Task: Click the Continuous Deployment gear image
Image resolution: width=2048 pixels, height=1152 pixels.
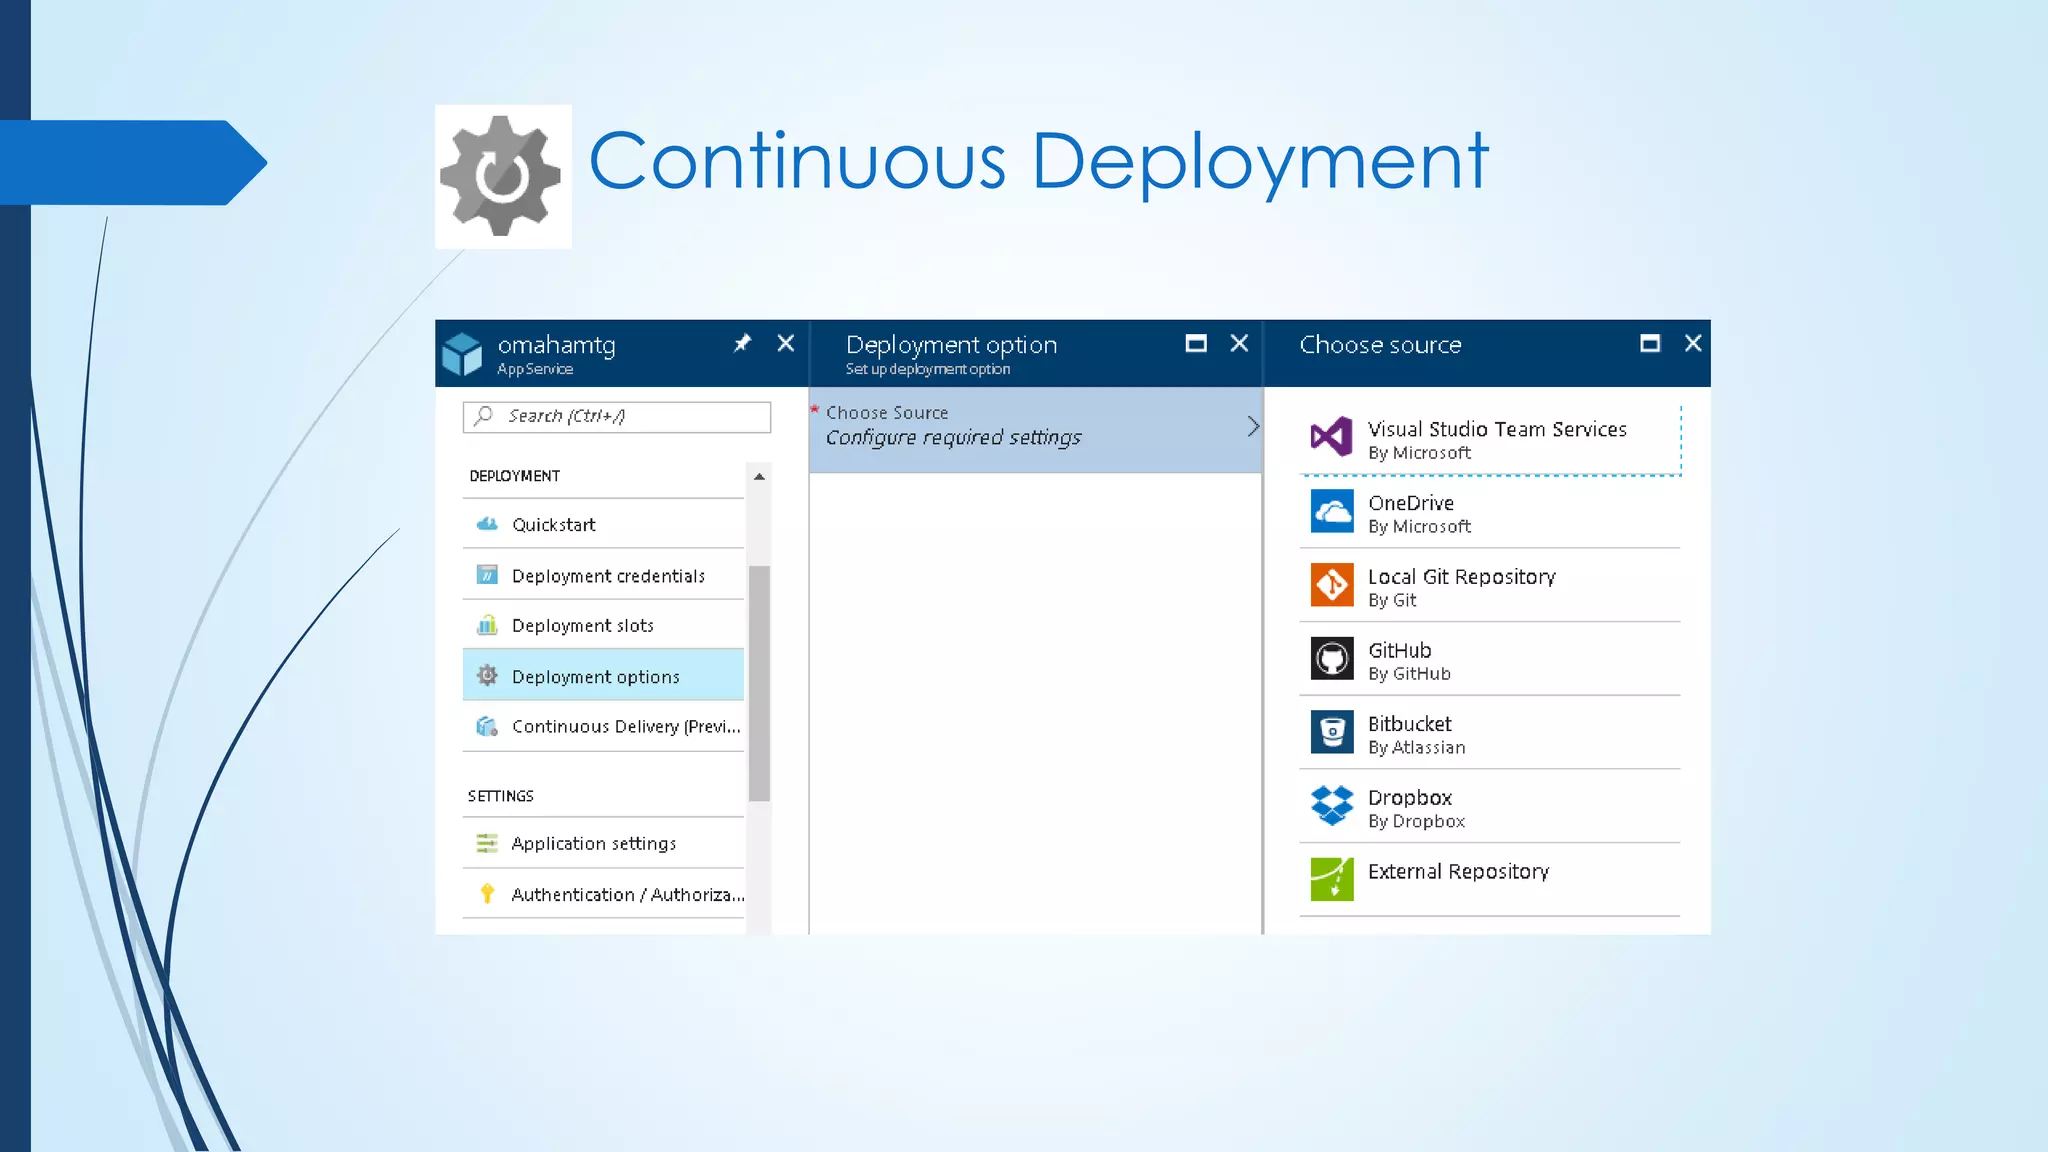Action: 503,176
